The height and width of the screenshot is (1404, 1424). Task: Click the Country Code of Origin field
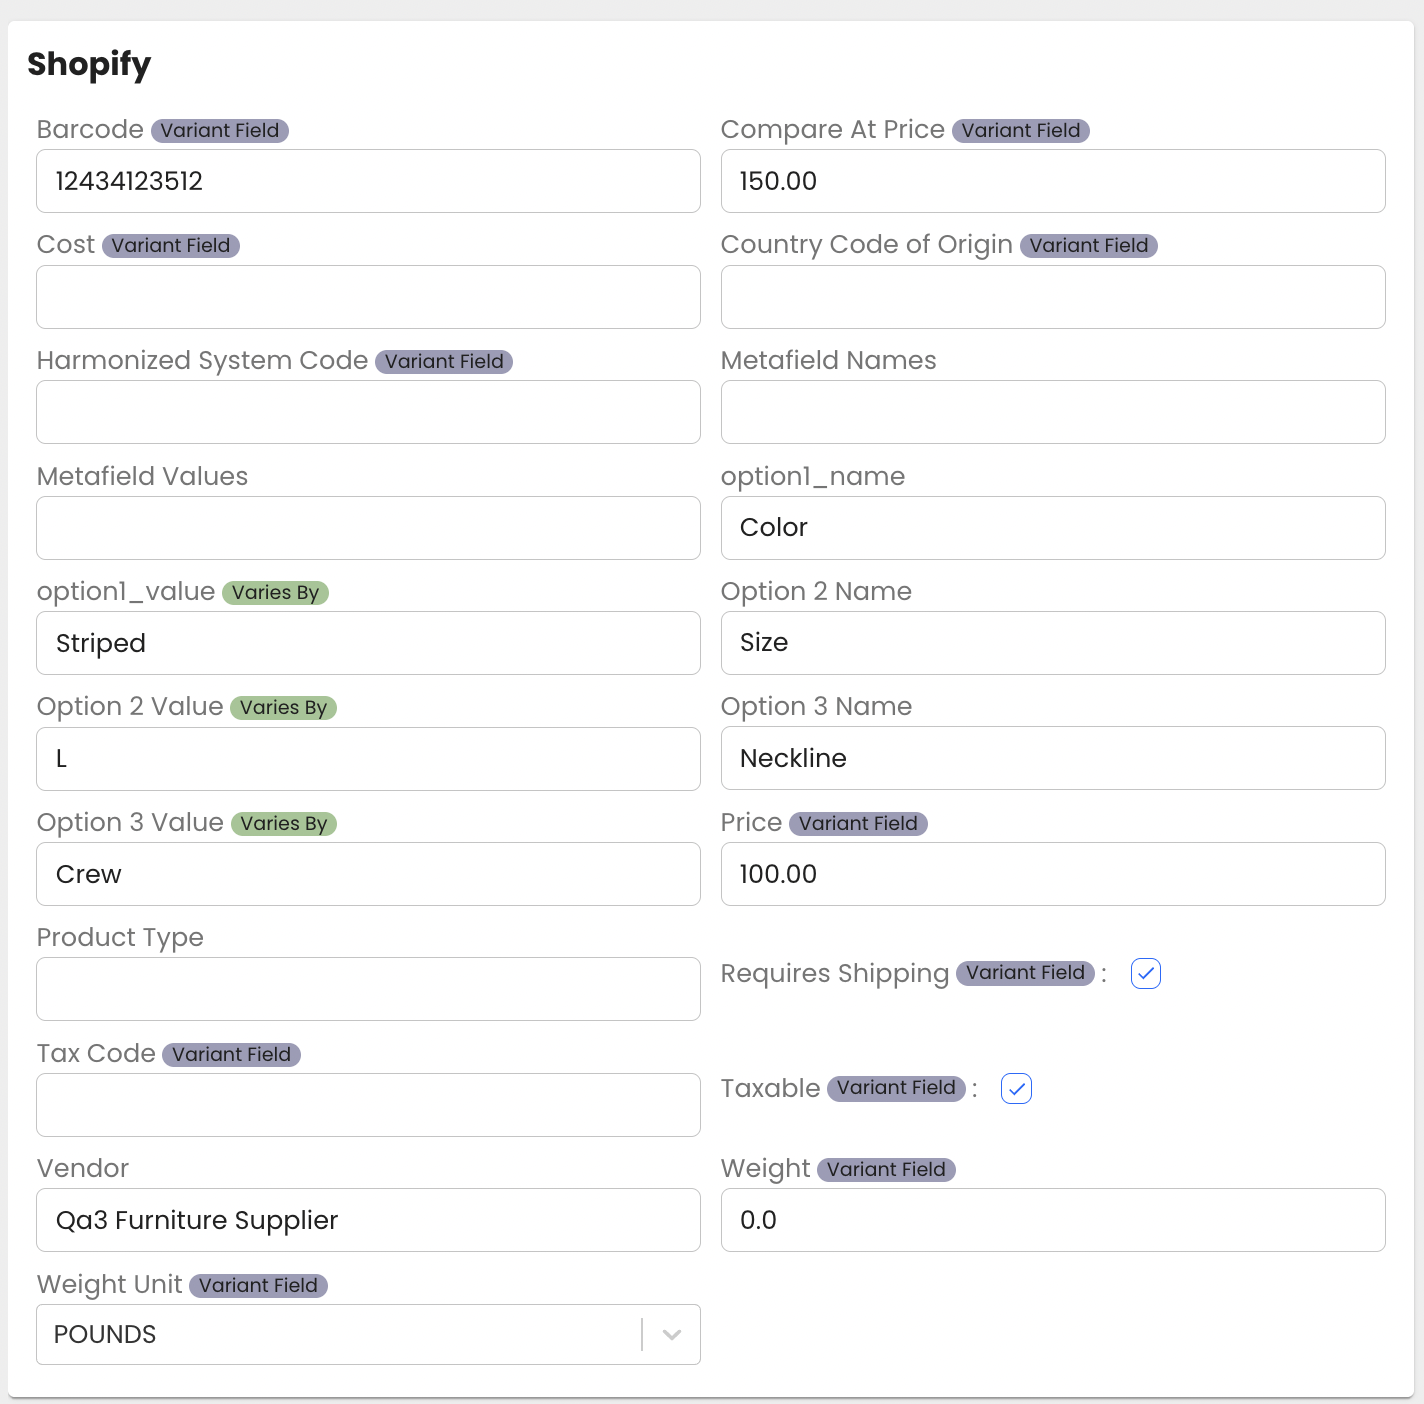tap(1052, 297)
